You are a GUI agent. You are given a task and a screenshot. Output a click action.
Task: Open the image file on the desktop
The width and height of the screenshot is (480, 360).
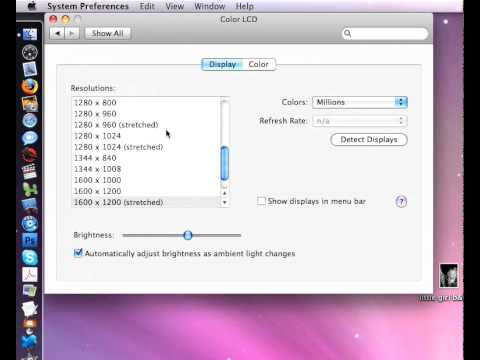449,275
